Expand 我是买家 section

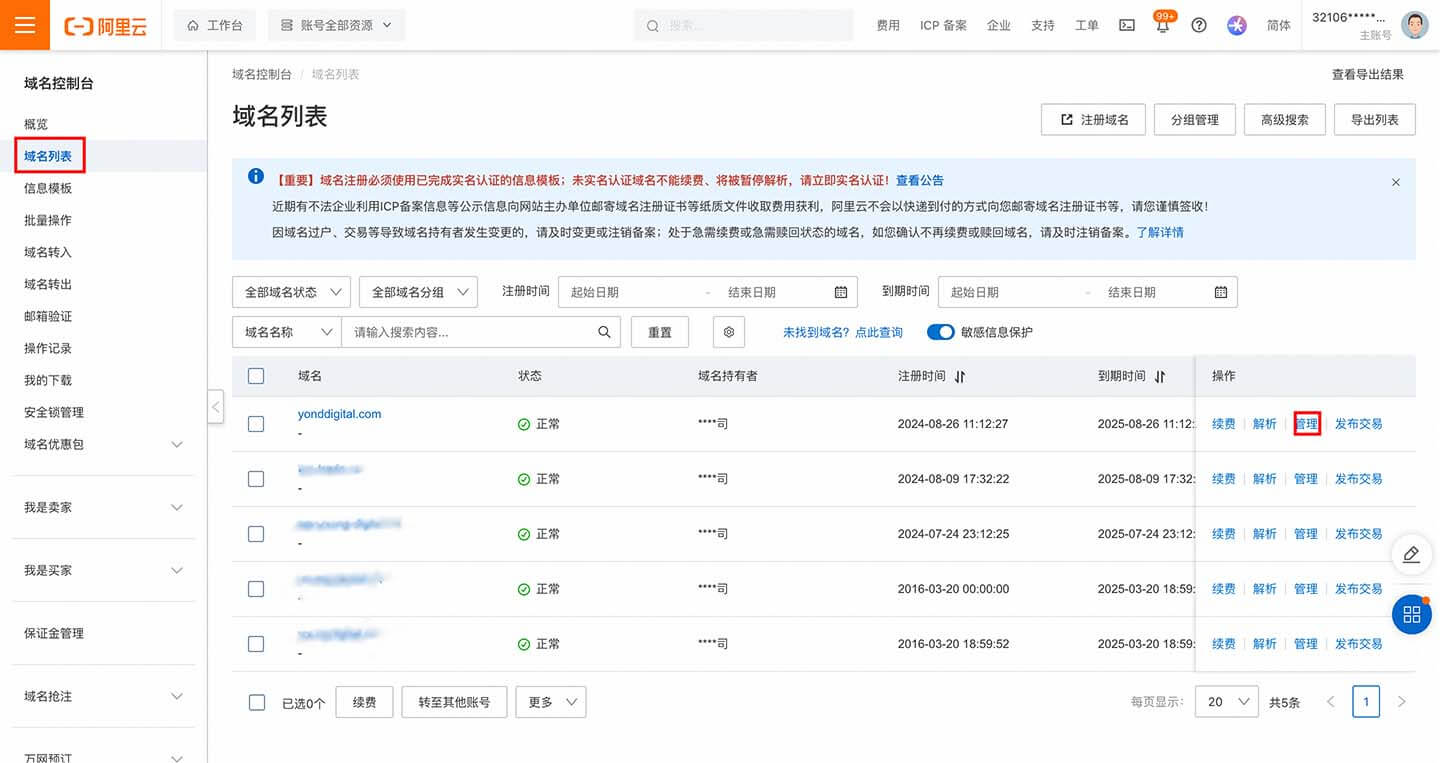point(103,570)
